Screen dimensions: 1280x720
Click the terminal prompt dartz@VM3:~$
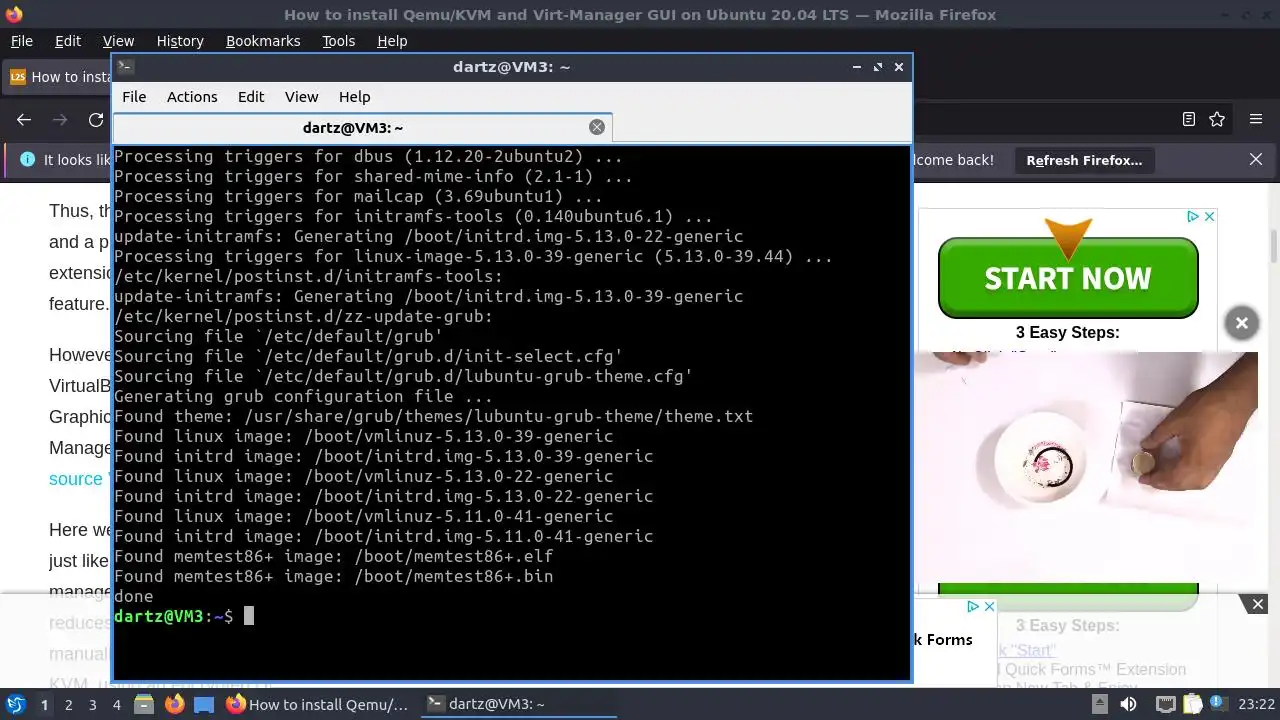coord(174,616)
